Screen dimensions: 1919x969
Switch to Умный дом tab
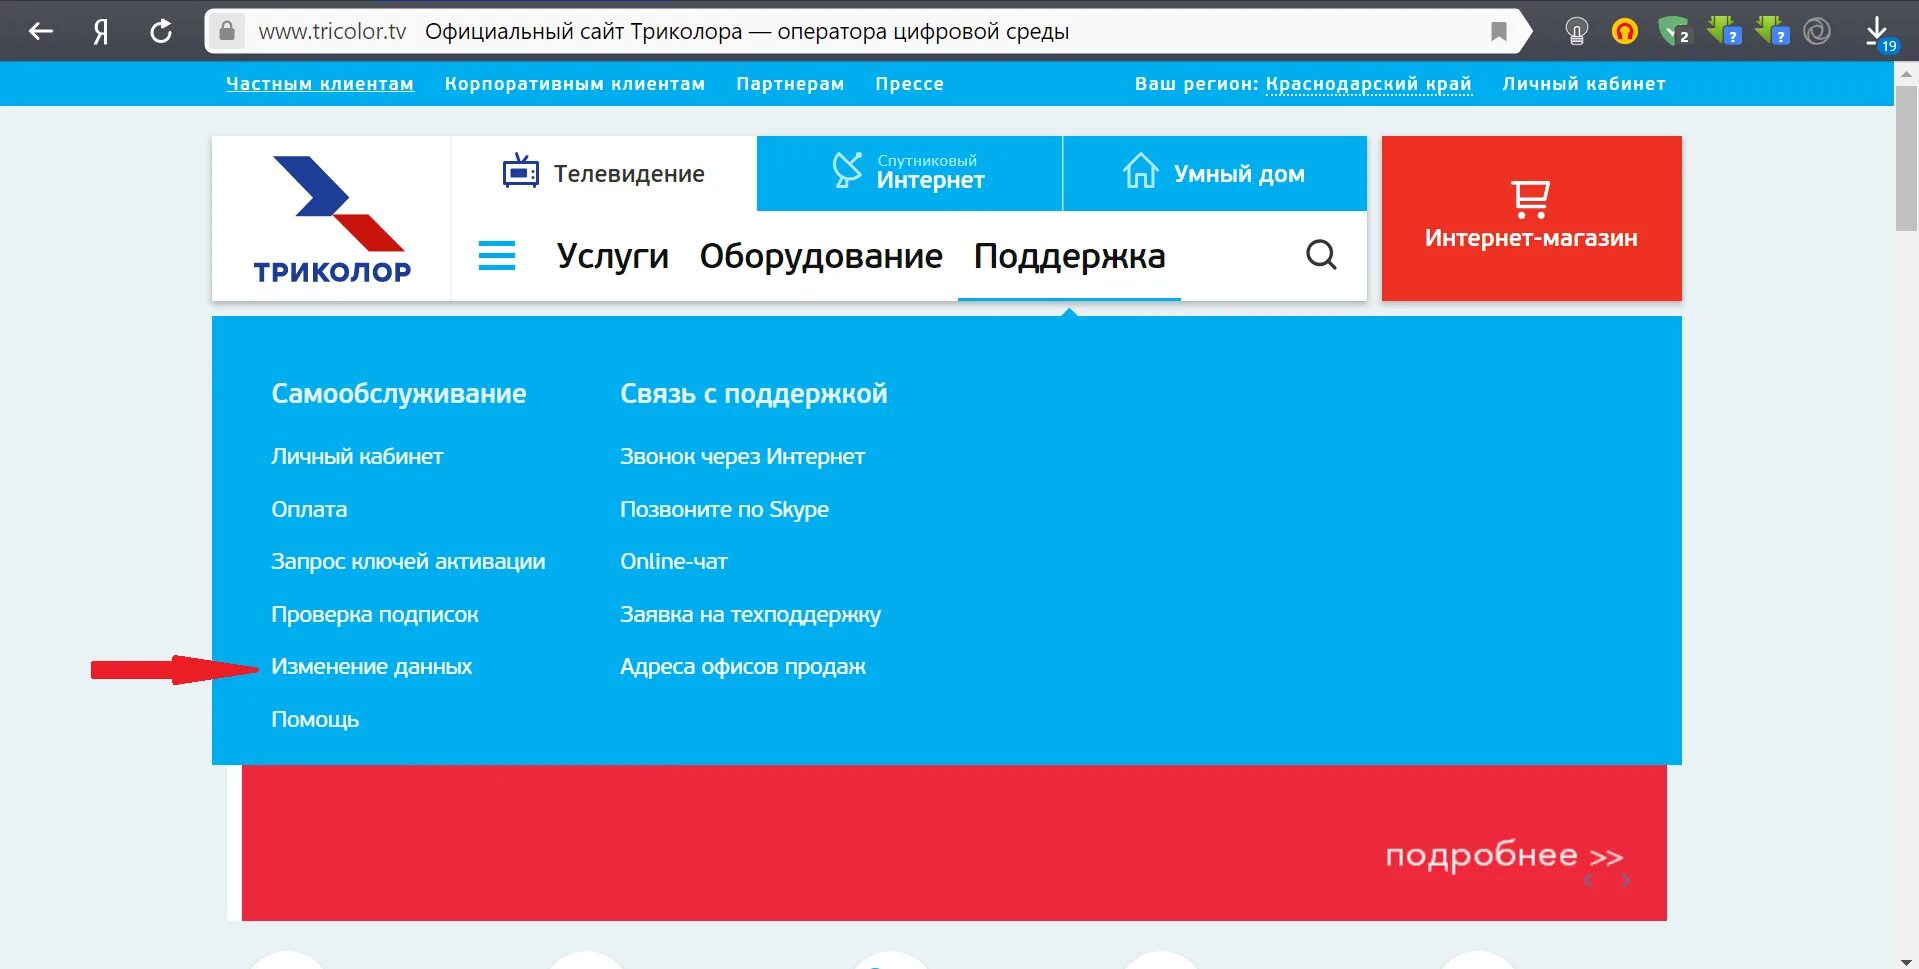(1214, 173)
